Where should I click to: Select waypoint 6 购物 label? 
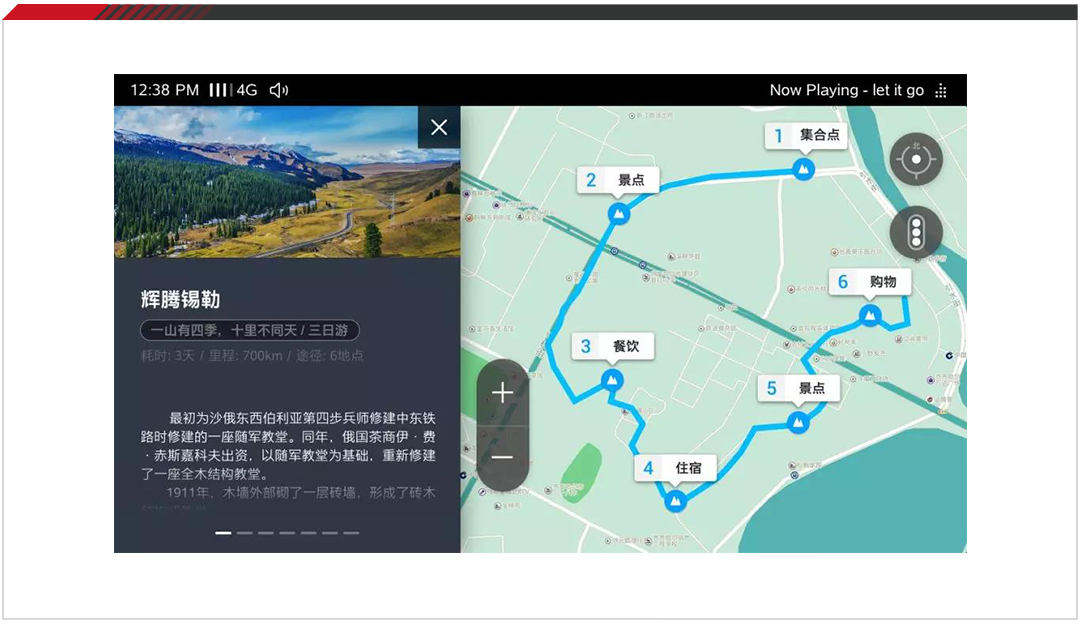[x=869, y=282]
